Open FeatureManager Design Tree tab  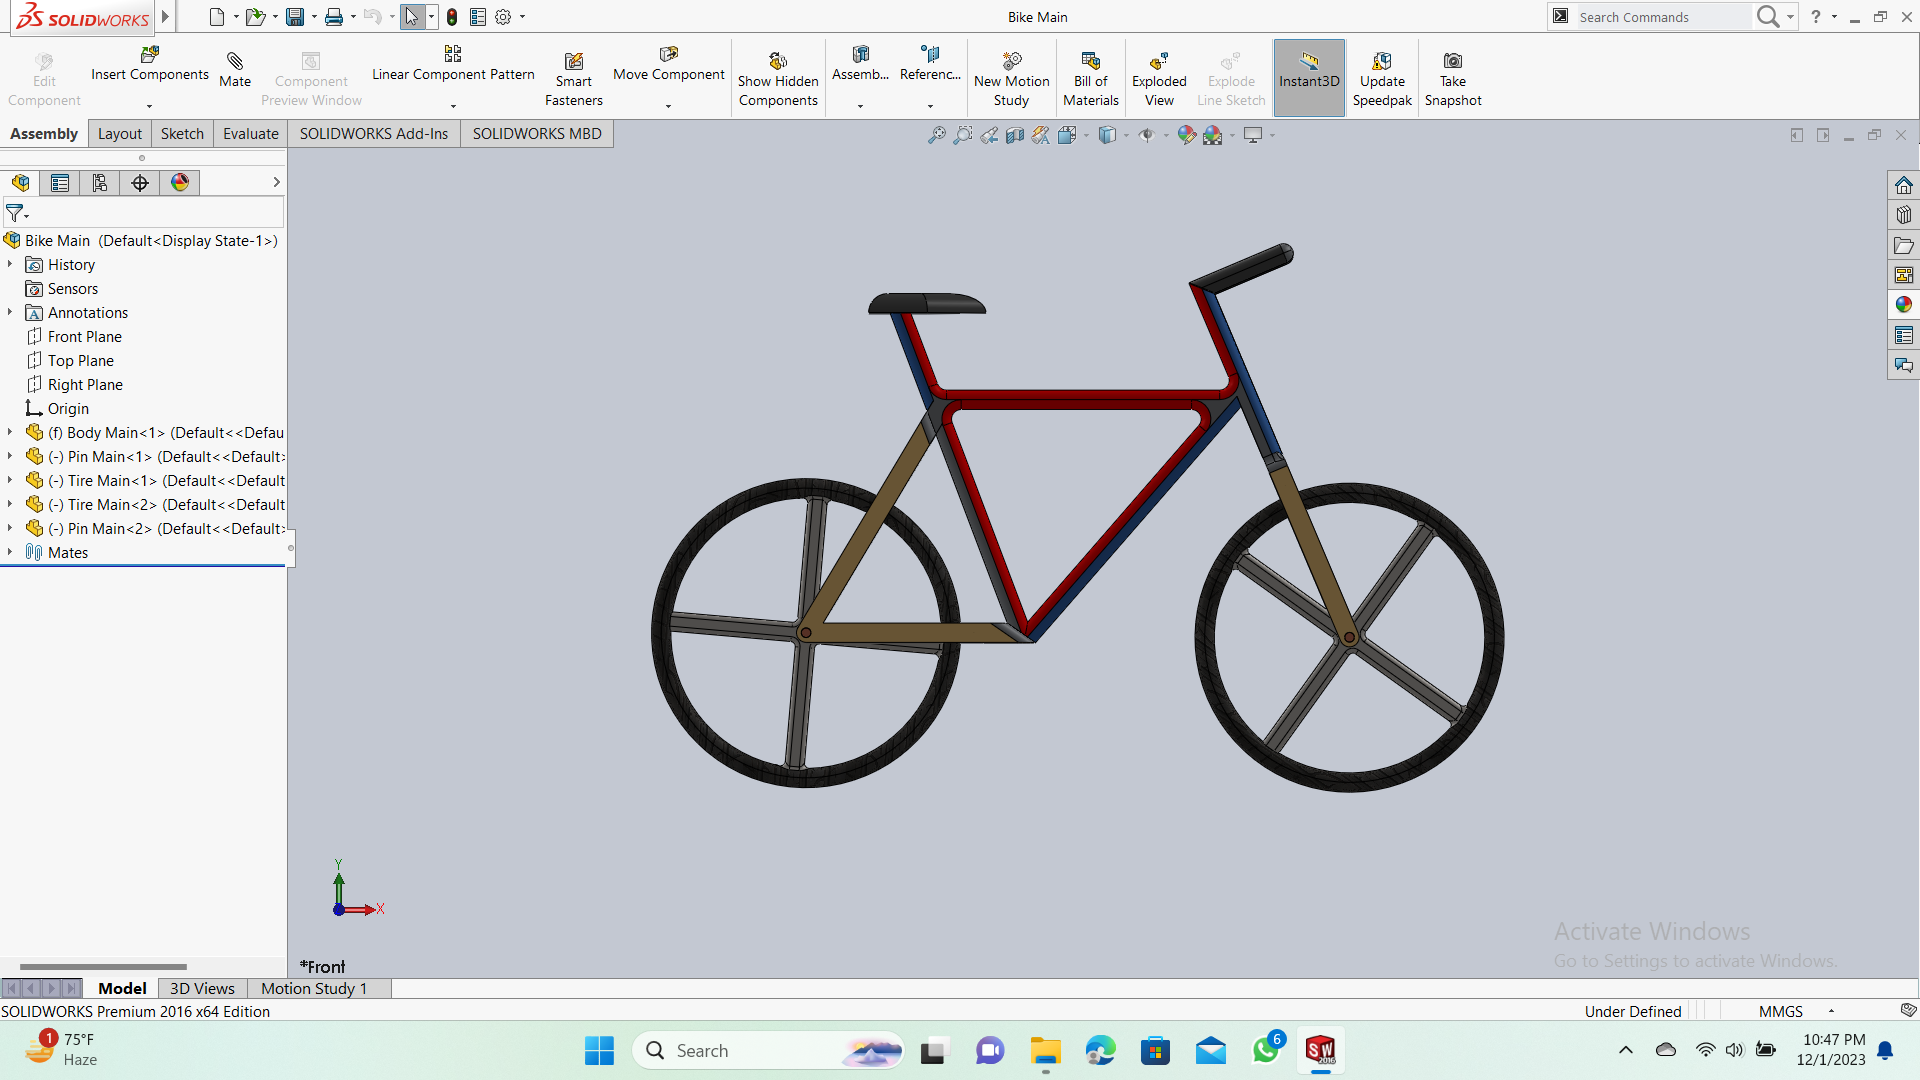pyautogui.click(x=20, y=183)
